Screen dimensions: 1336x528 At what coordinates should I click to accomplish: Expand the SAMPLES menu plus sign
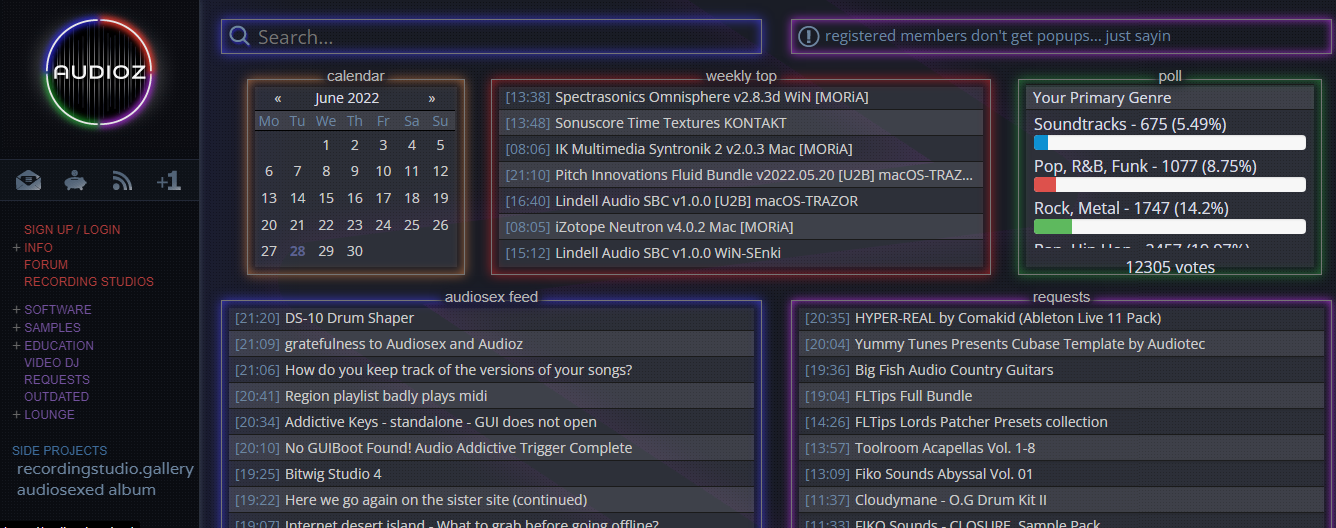coord(16,328)
